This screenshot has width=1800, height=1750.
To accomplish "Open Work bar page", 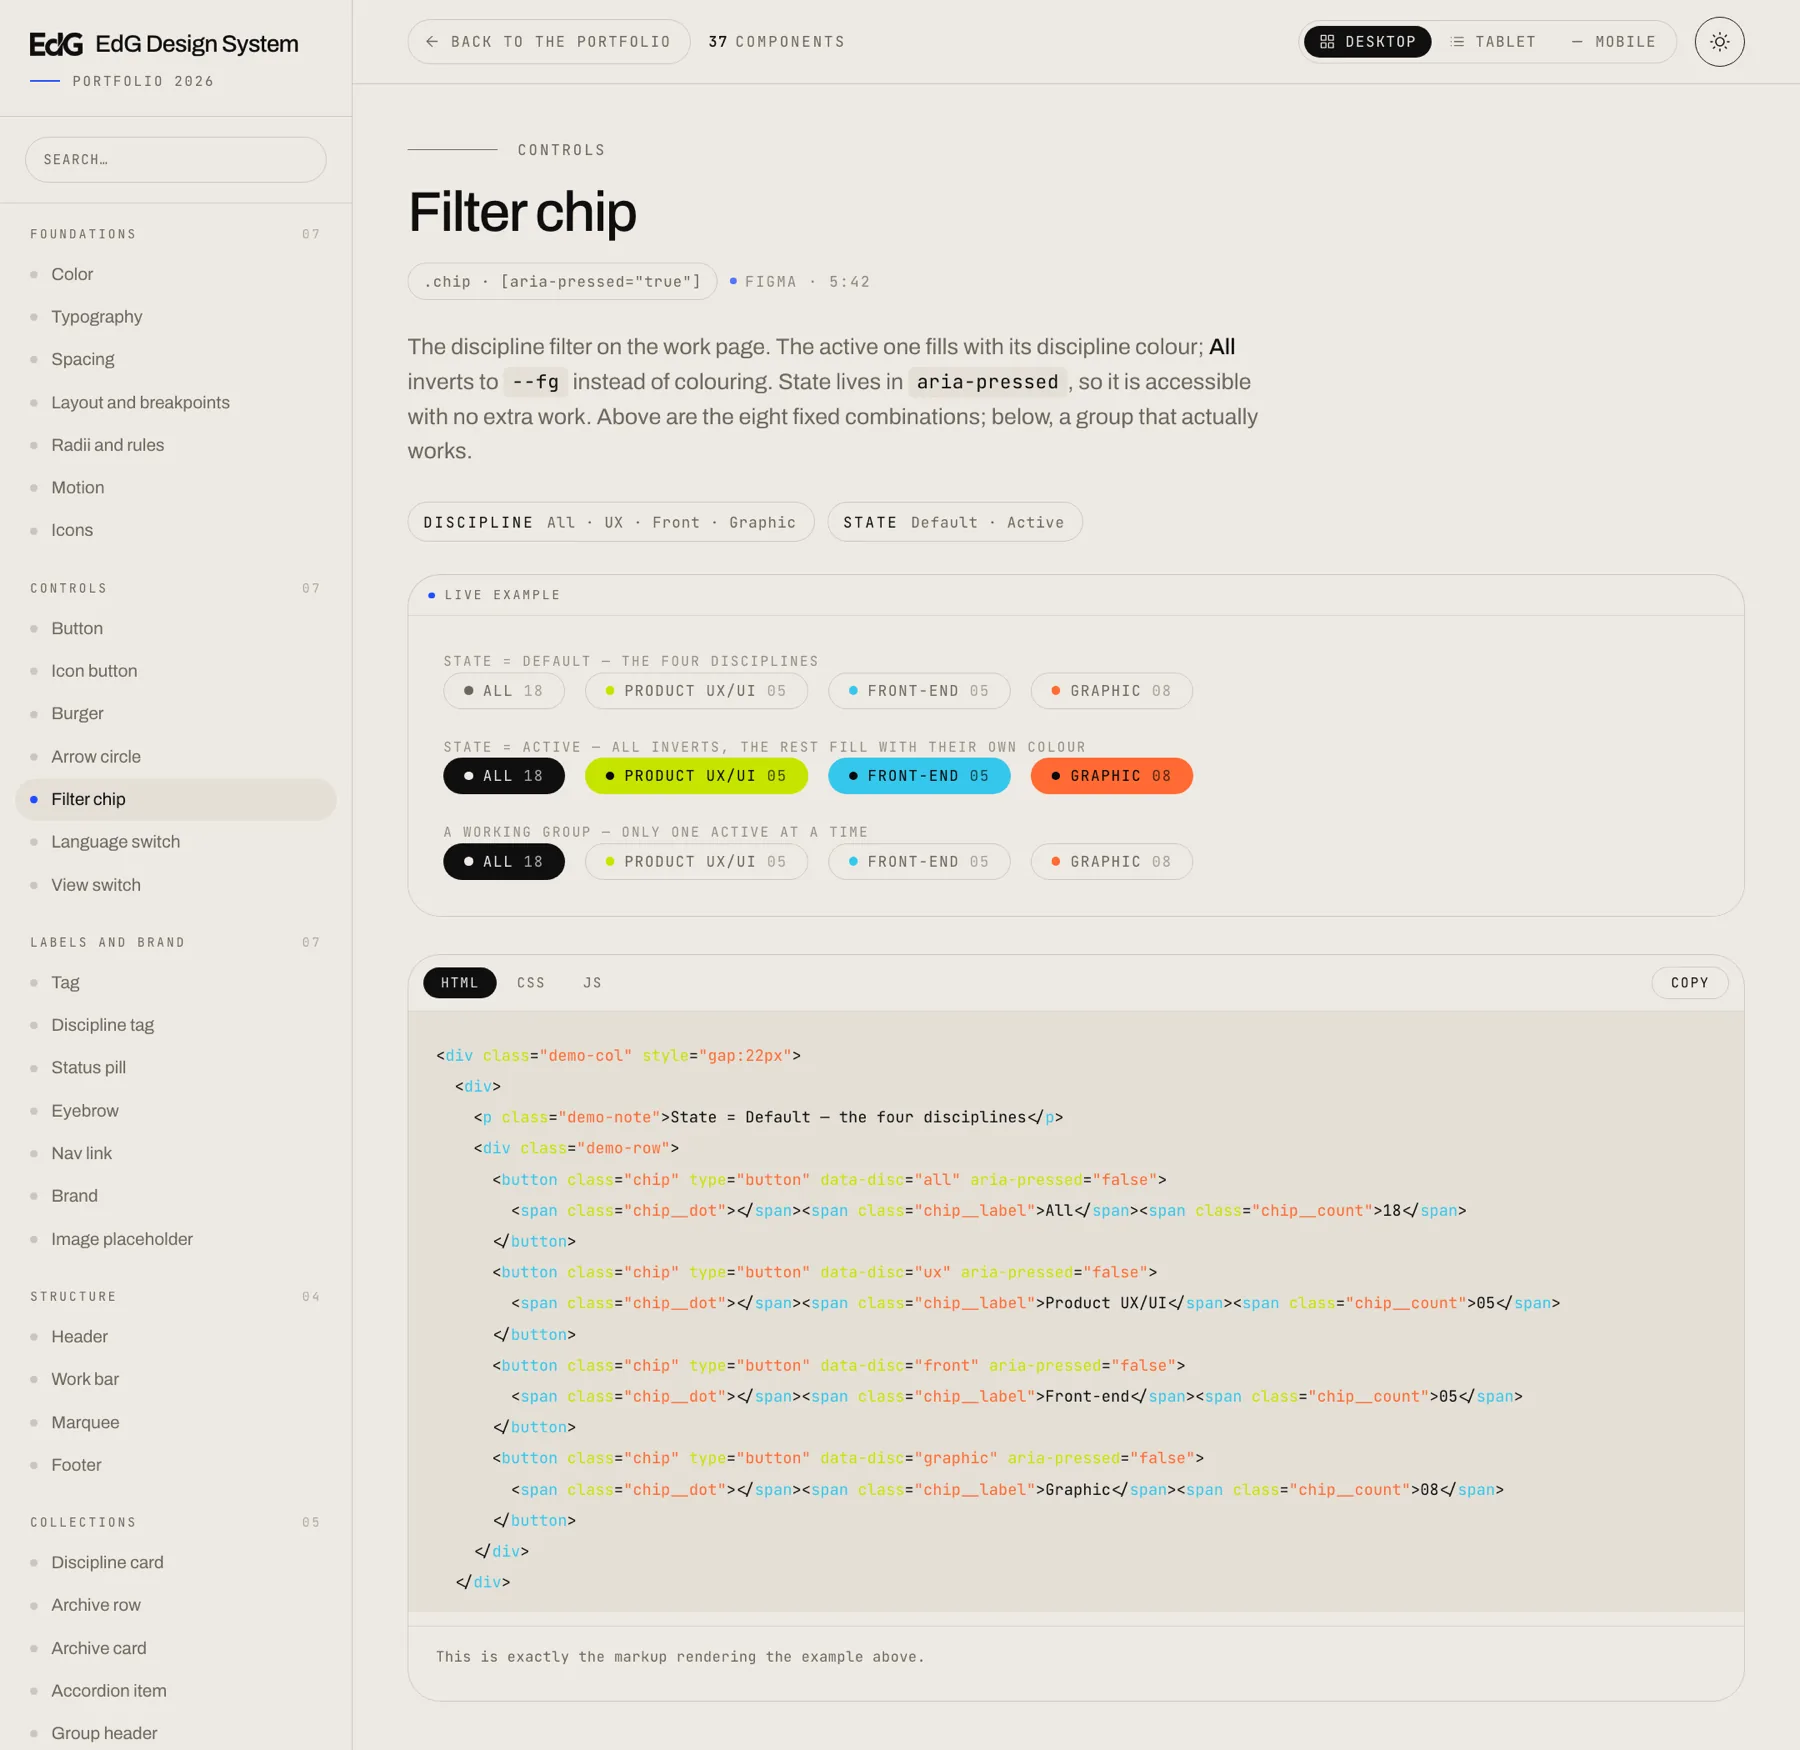I will (176, 1379).
